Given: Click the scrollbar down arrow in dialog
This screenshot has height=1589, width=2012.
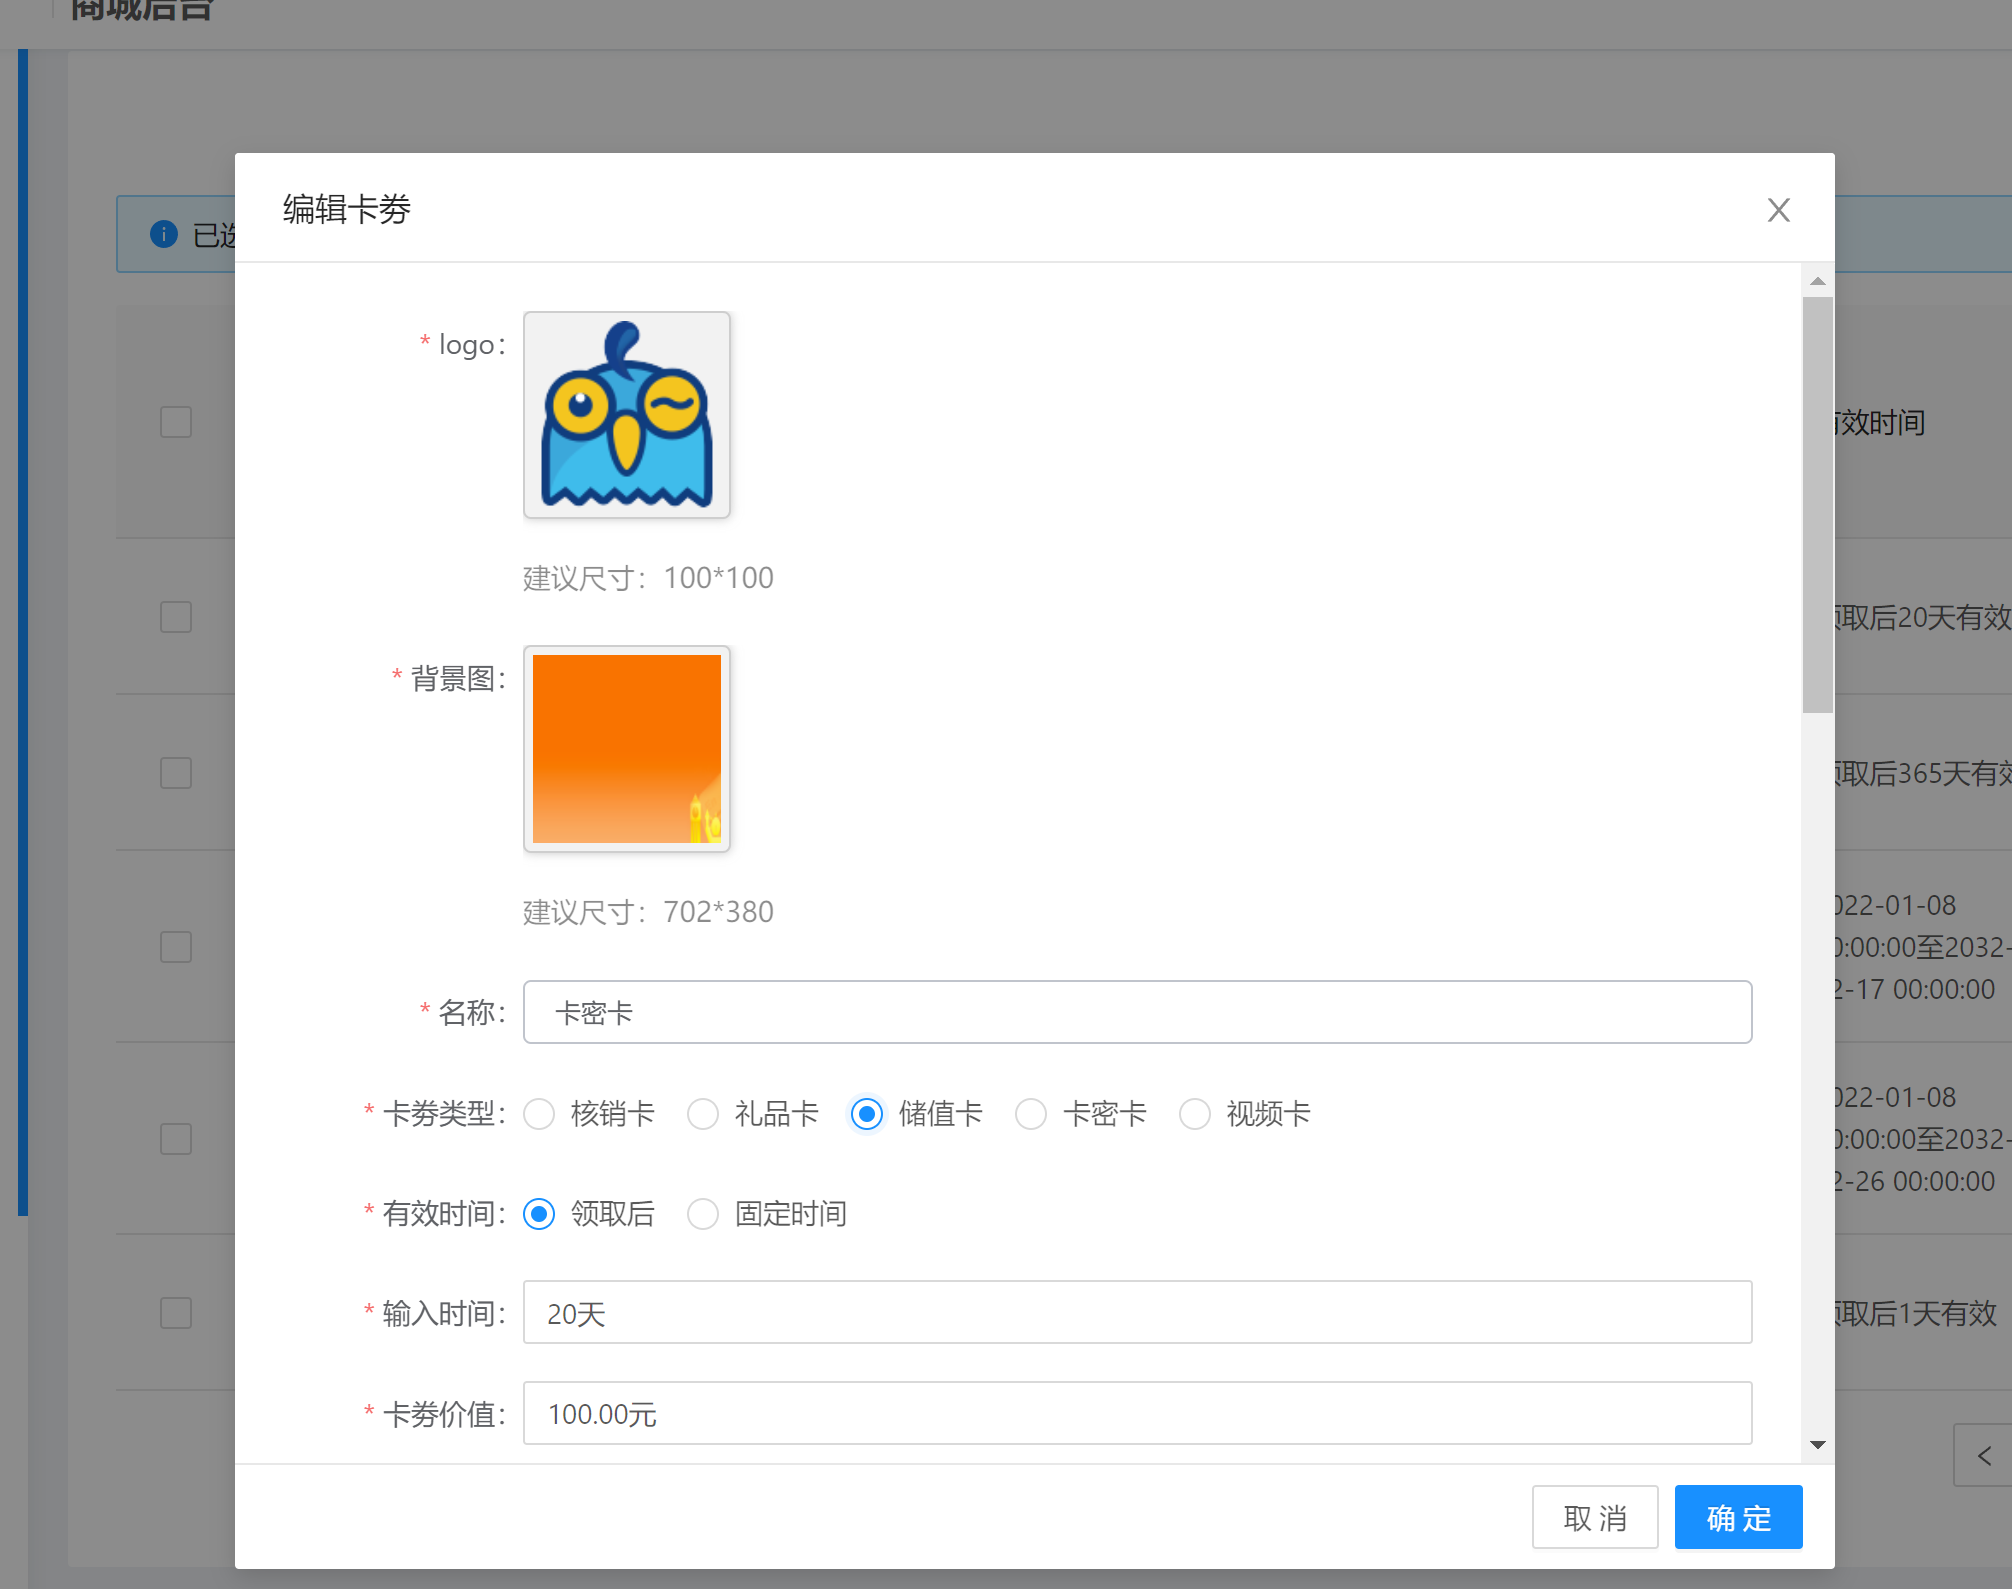Looking at the screenshot, I should pos(1818,1445).
